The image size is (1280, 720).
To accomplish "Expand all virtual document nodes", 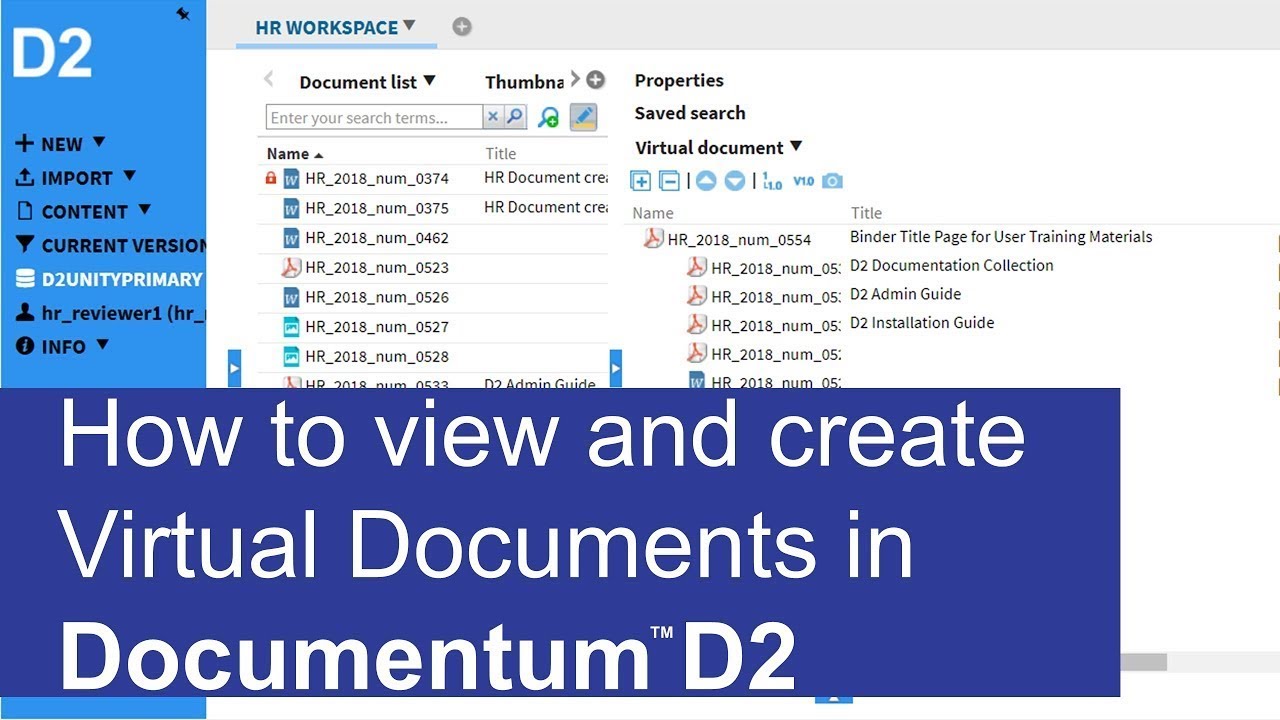I will click(641, 181).
